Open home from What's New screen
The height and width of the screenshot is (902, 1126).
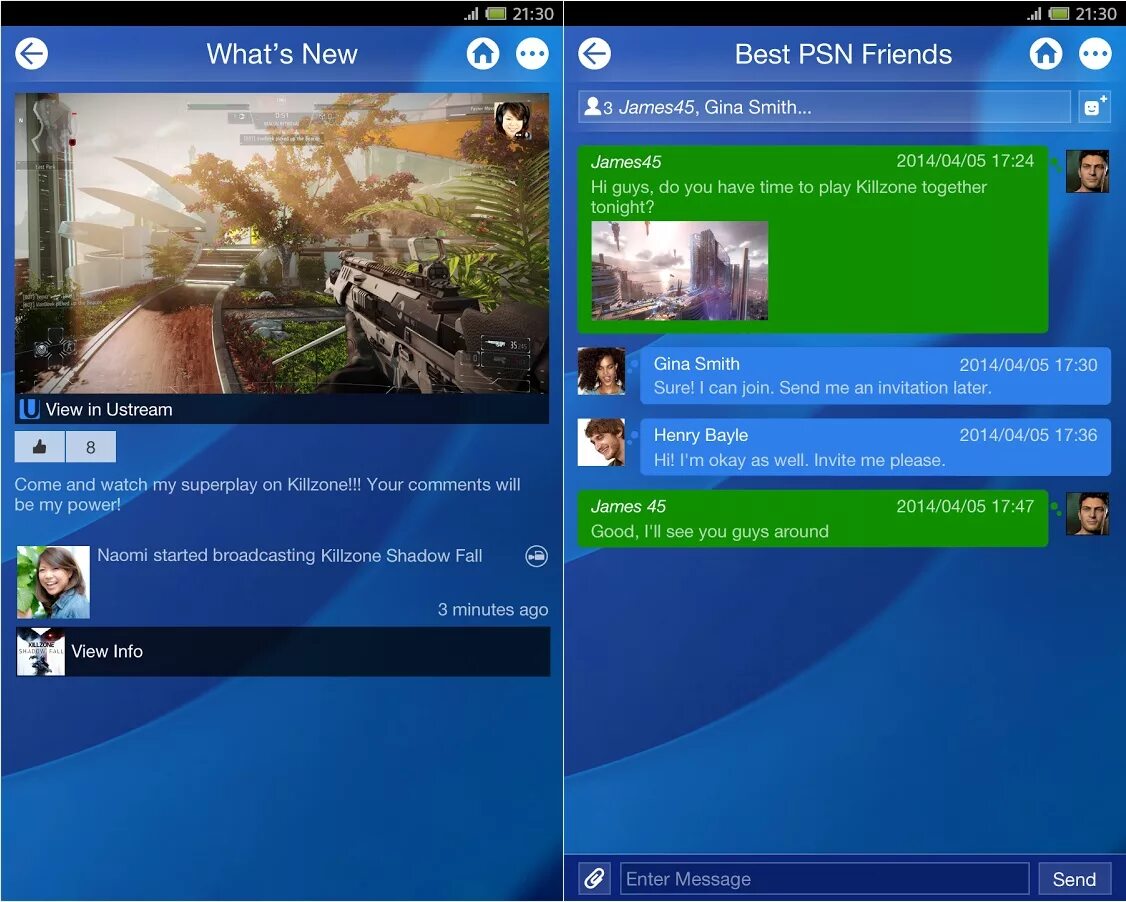tap(483, 54)
